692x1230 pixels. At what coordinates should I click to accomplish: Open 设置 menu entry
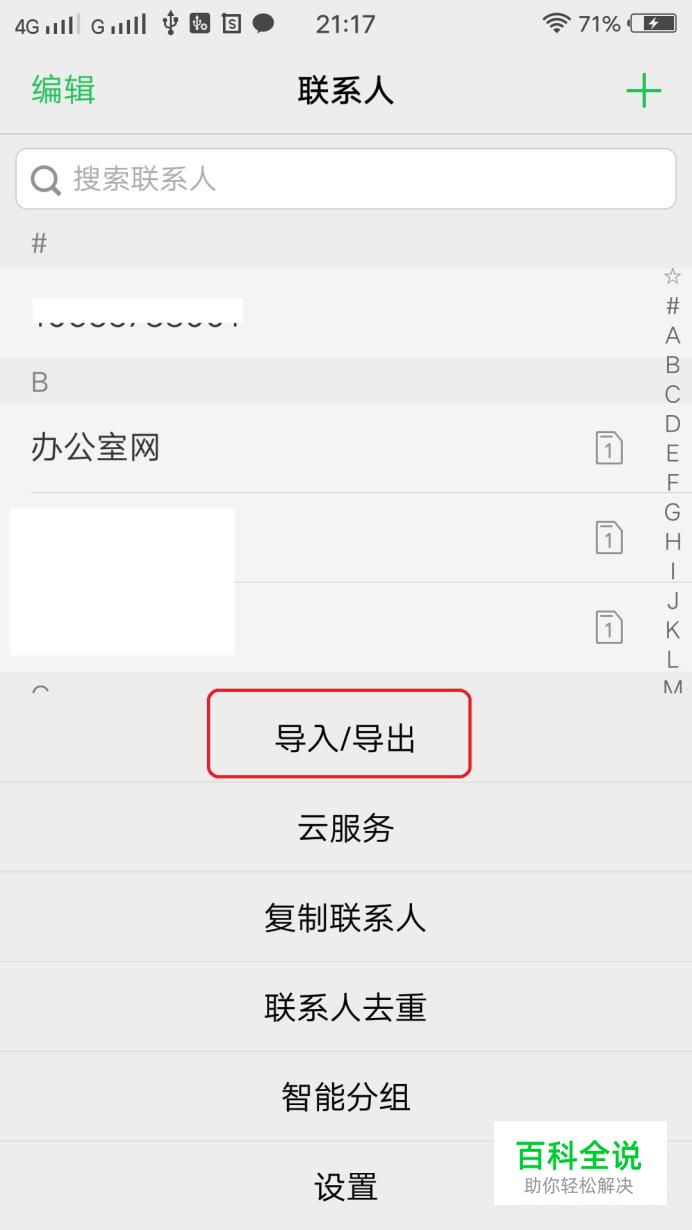[x=346, y=1186]
